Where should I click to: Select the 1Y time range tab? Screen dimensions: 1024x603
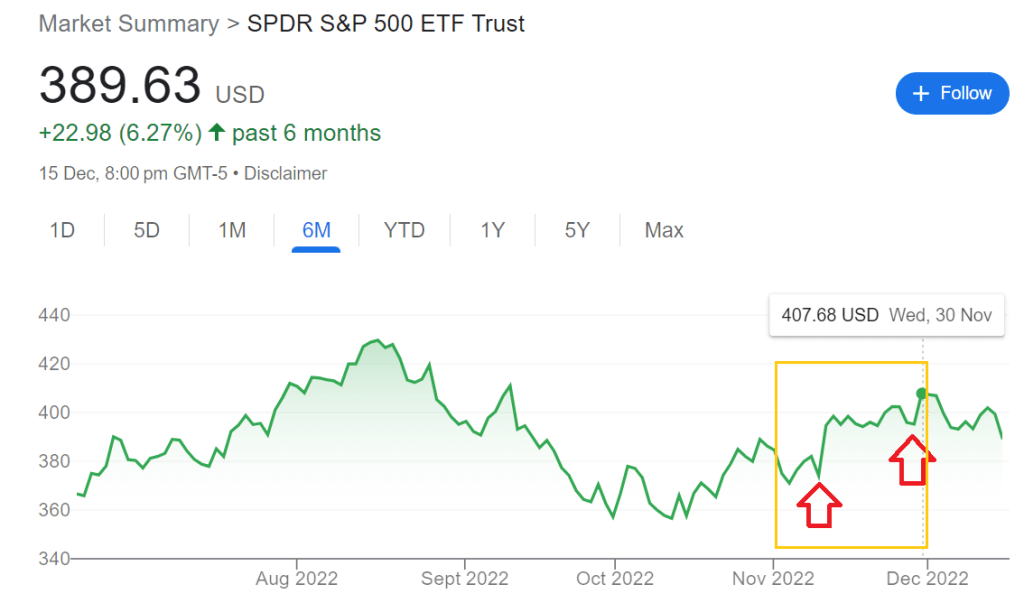point(492,231)
